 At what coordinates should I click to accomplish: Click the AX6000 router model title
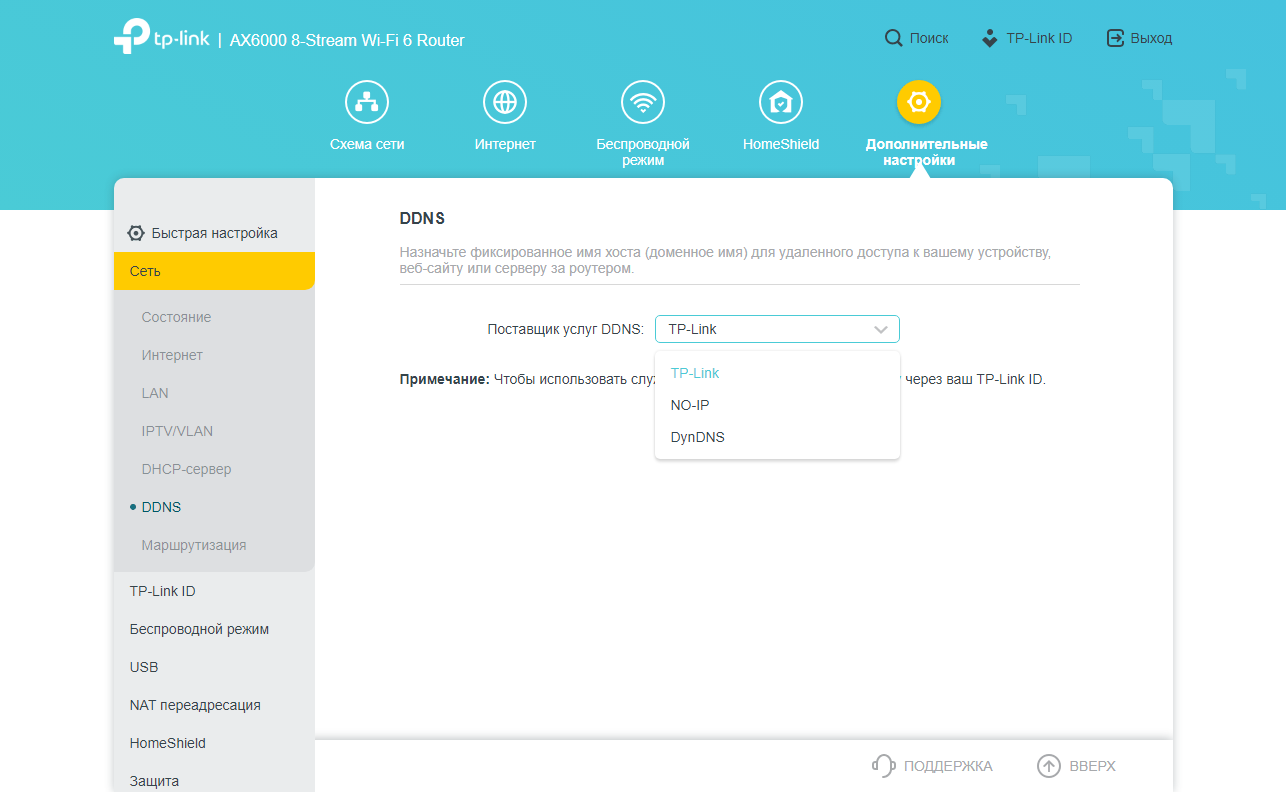click(347, 40)
